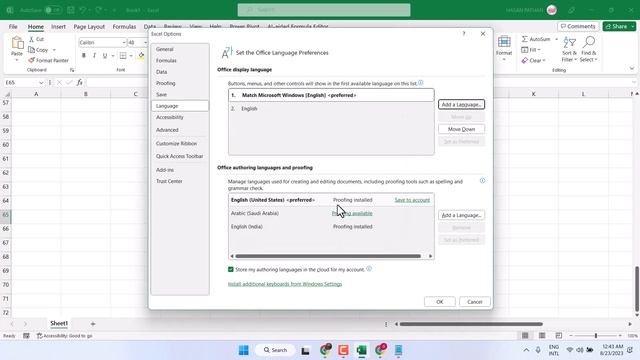Open the Copy dropdown arrow
Viewport: 640px width, 360px height.
[x=54, y=50]
